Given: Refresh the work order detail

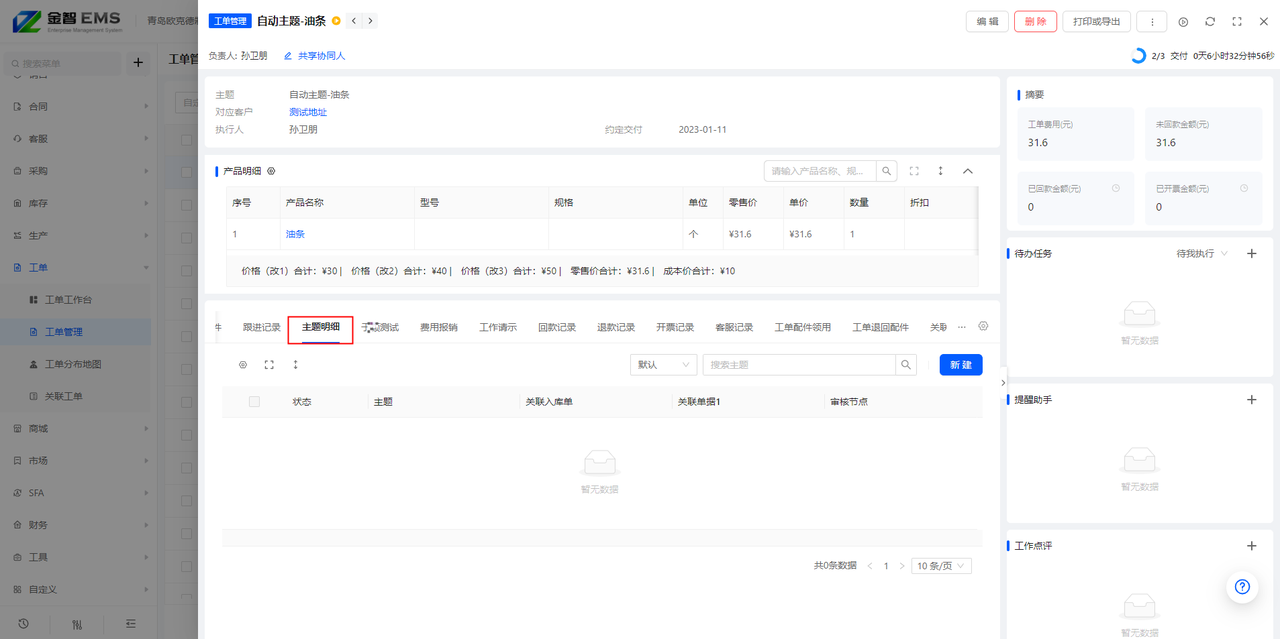Looking at the screenshot, I should click(1210, 22).
